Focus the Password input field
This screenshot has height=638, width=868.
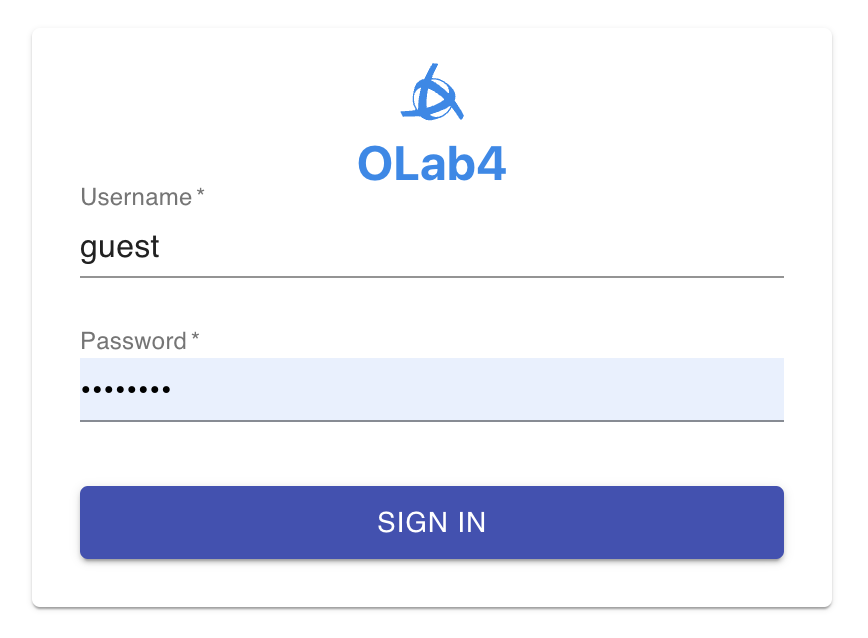[432, 389]
